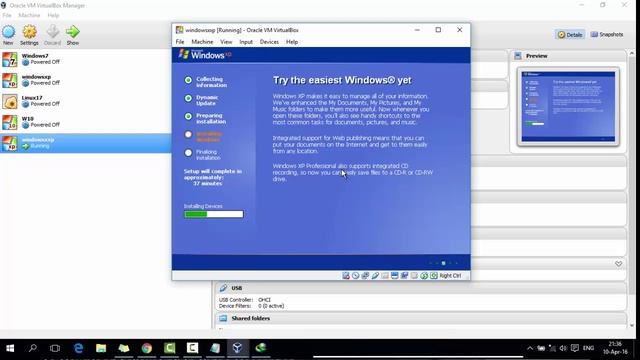
Task: Click the Collecting information step bullet
Action: (x=188, y=80)
